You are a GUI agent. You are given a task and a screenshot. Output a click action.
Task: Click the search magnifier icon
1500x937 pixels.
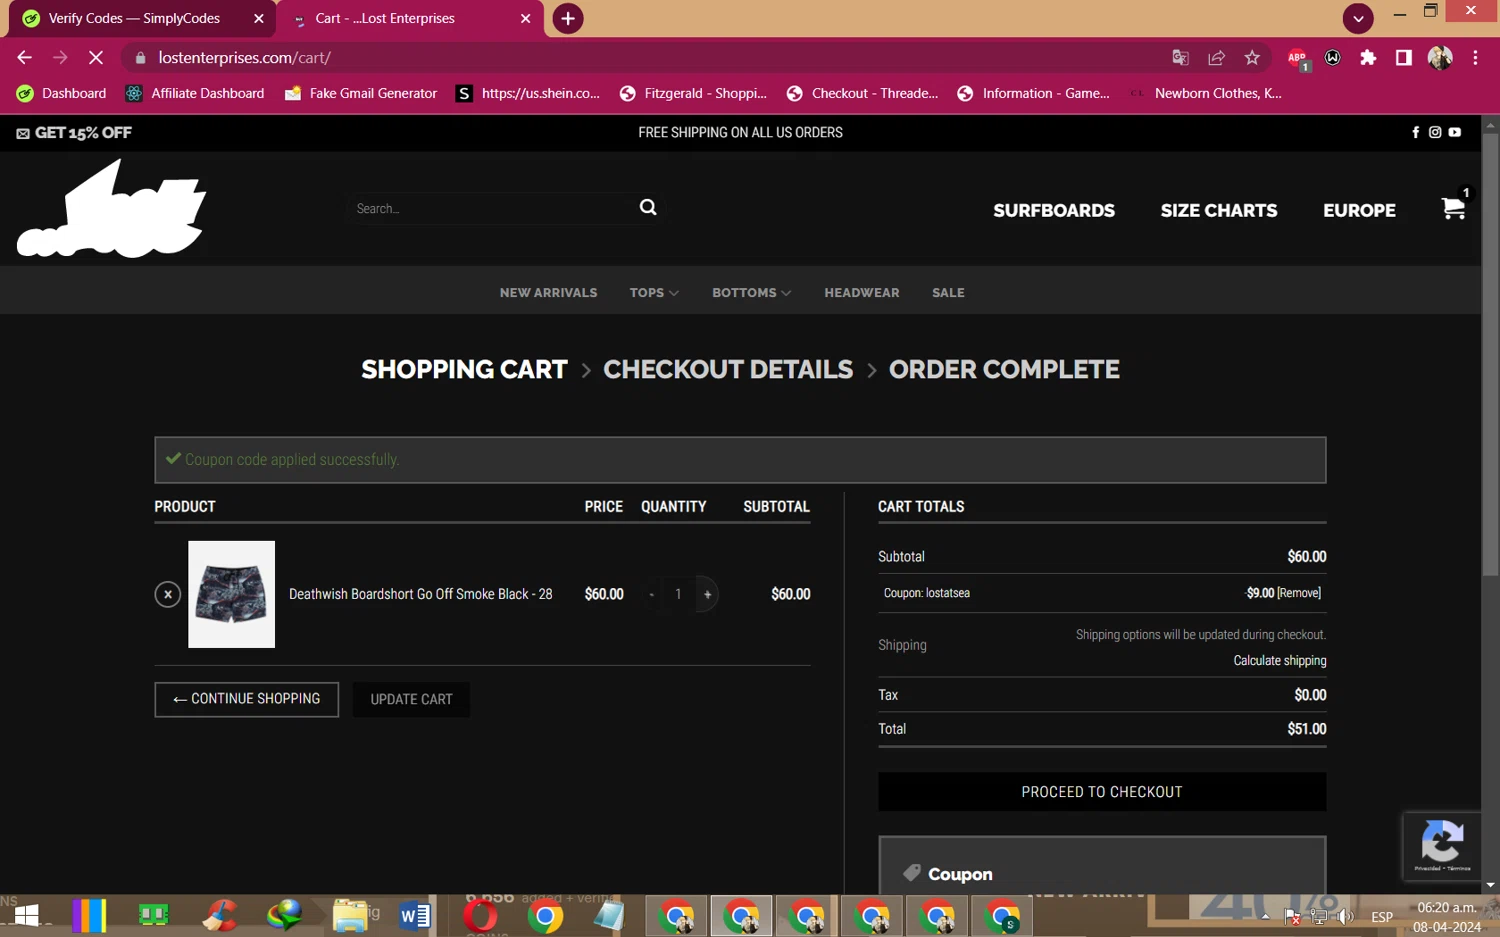pyautogui.click(x=648, y=207)
